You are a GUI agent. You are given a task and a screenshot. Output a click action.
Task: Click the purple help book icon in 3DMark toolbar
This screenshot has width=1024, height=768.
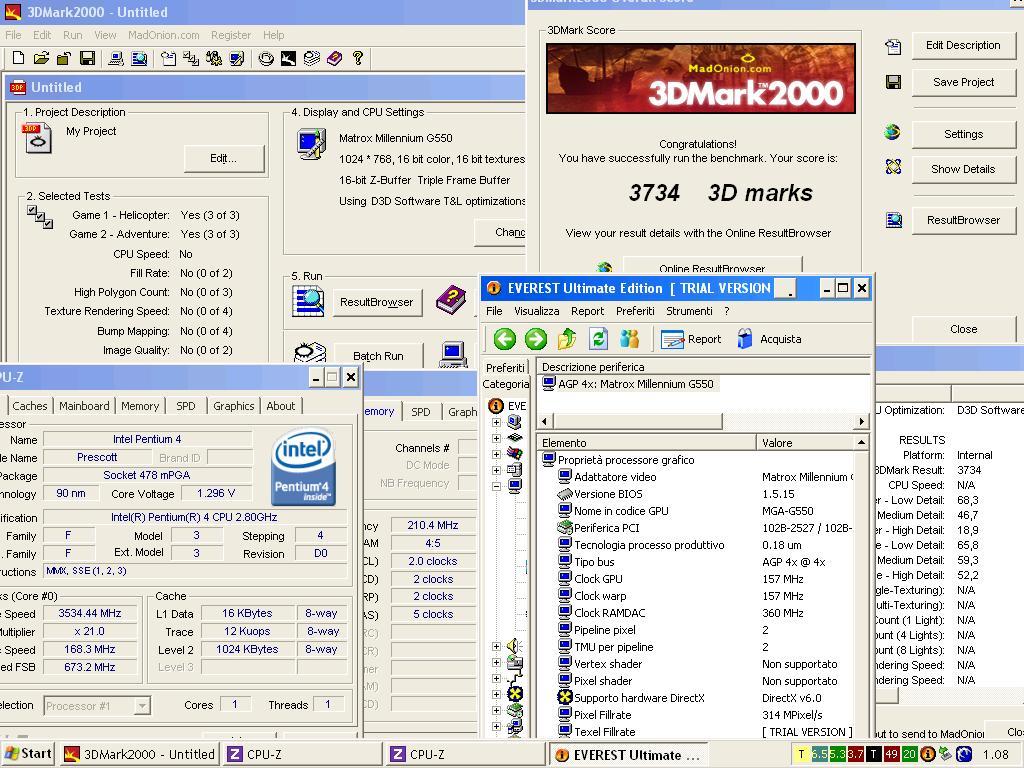click(x=334, y=58)
